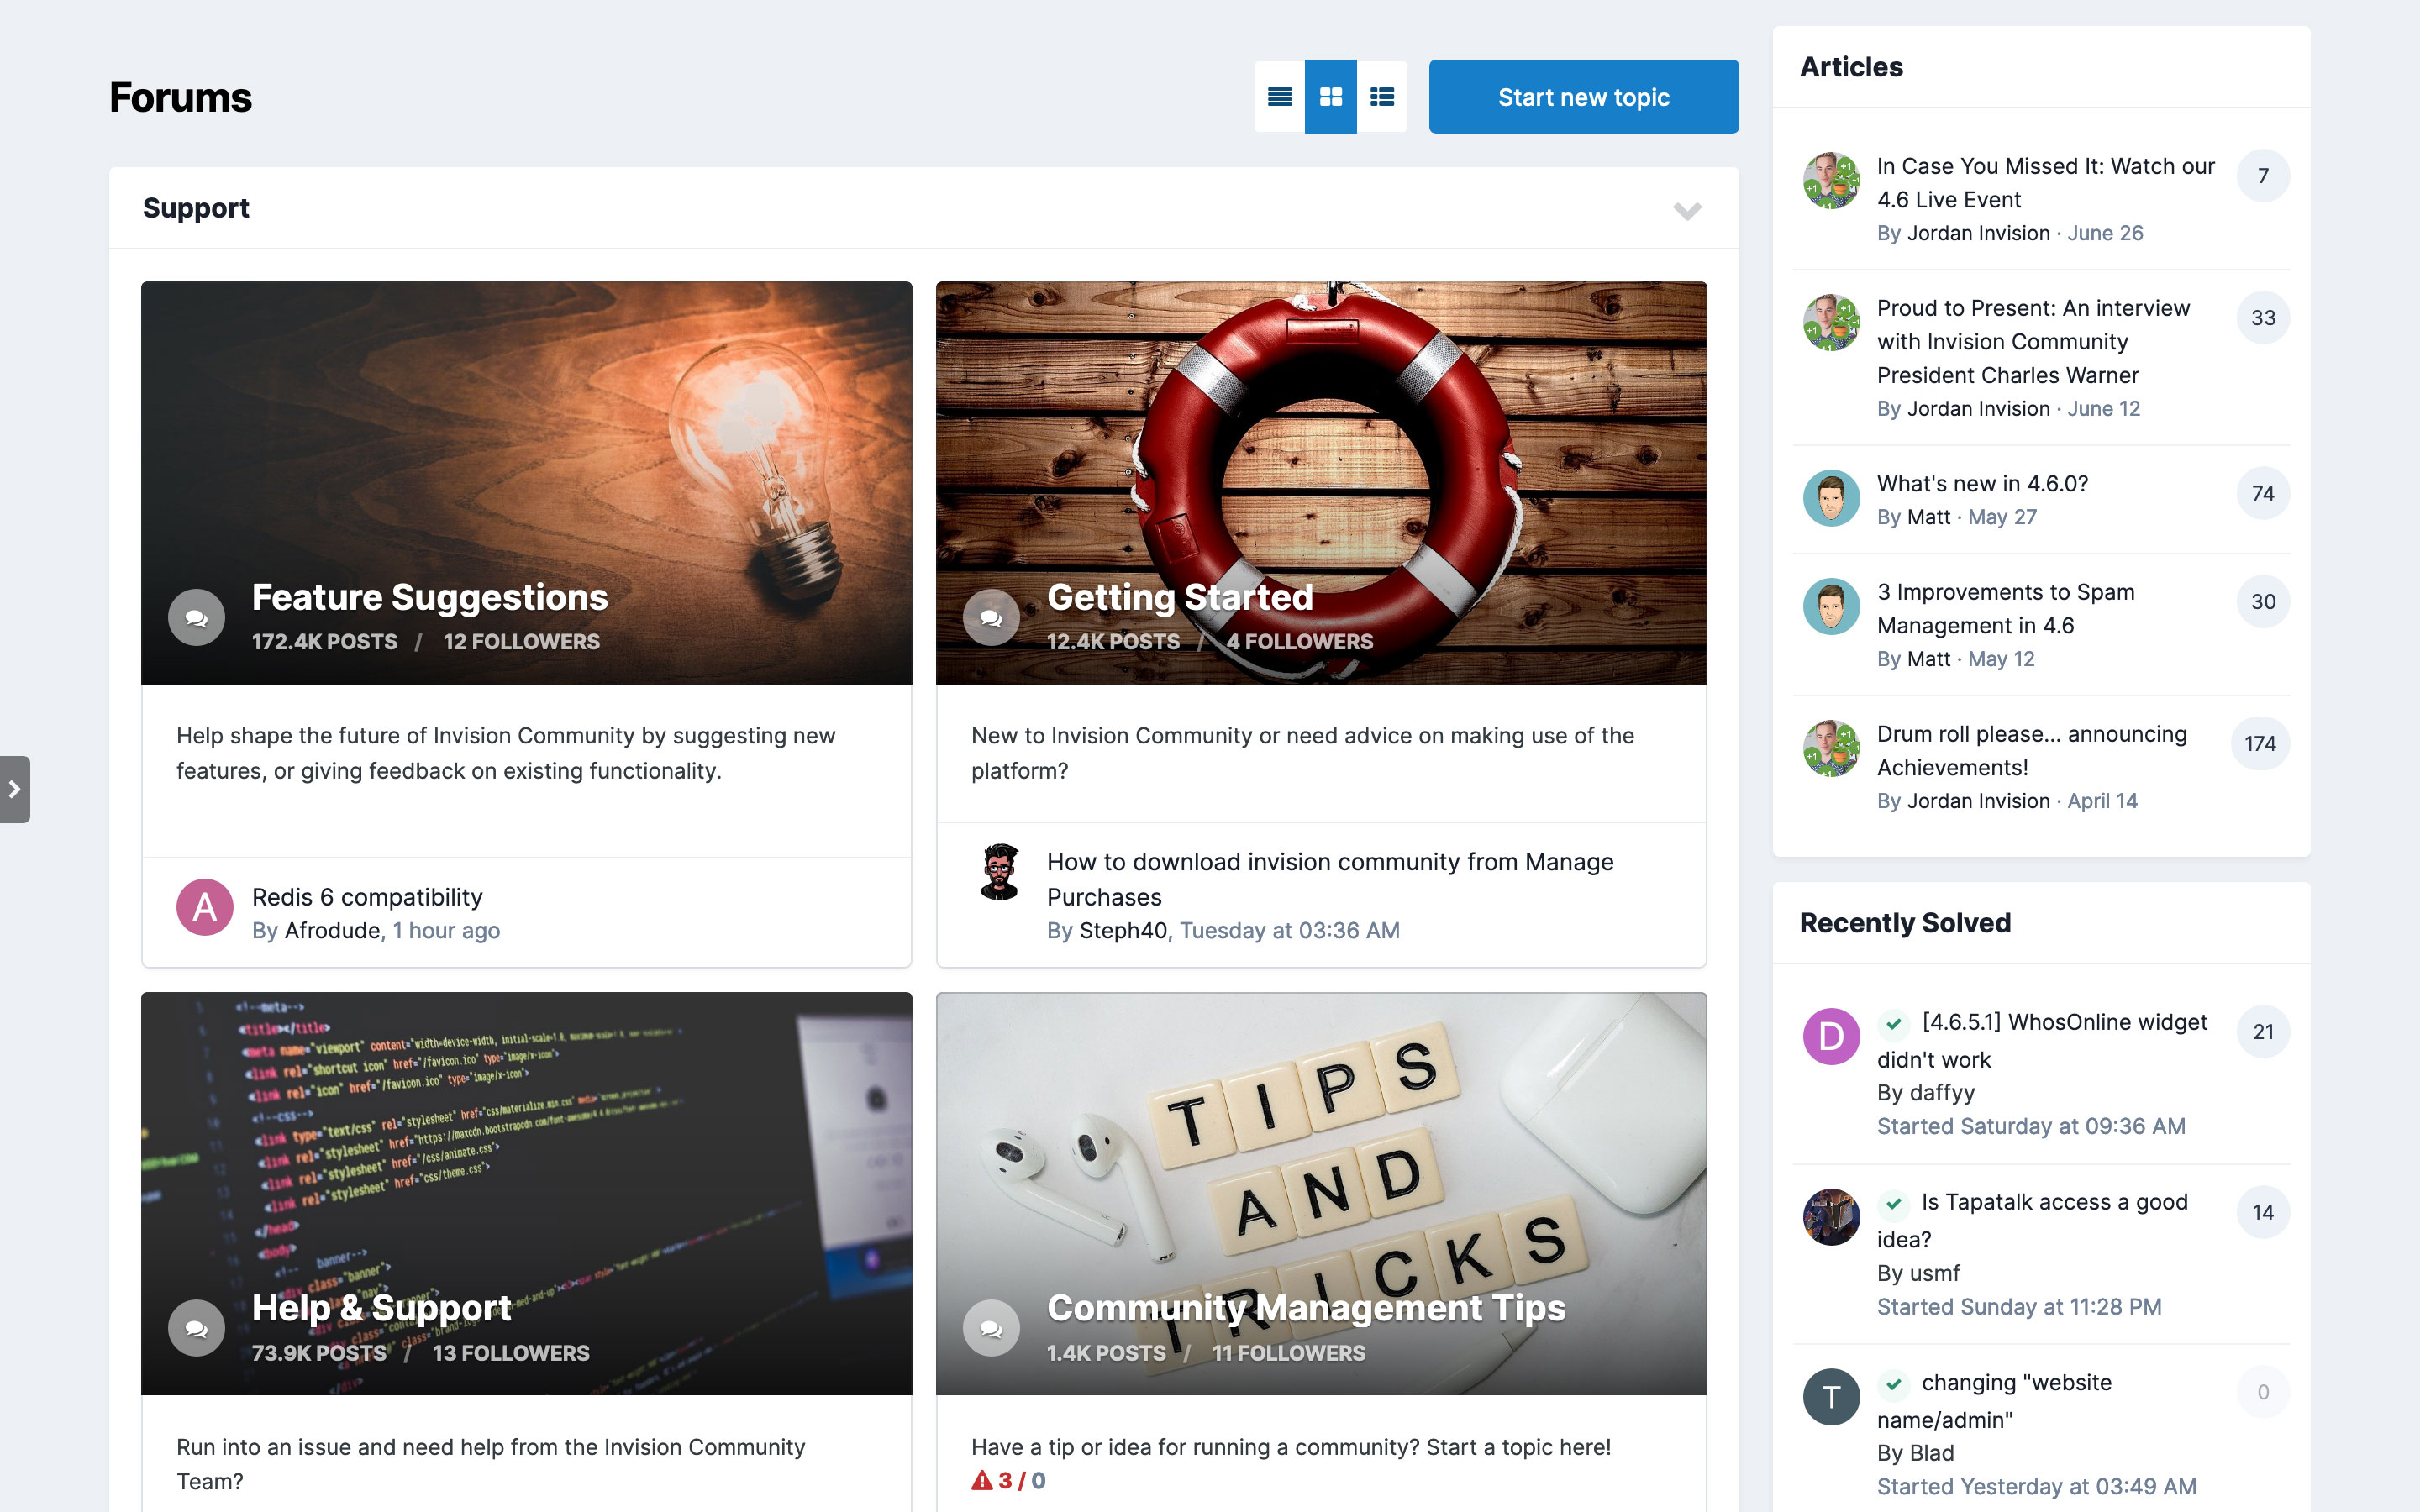
Task: Open Redis 6 compatibility topic
Action: point(367,897)
